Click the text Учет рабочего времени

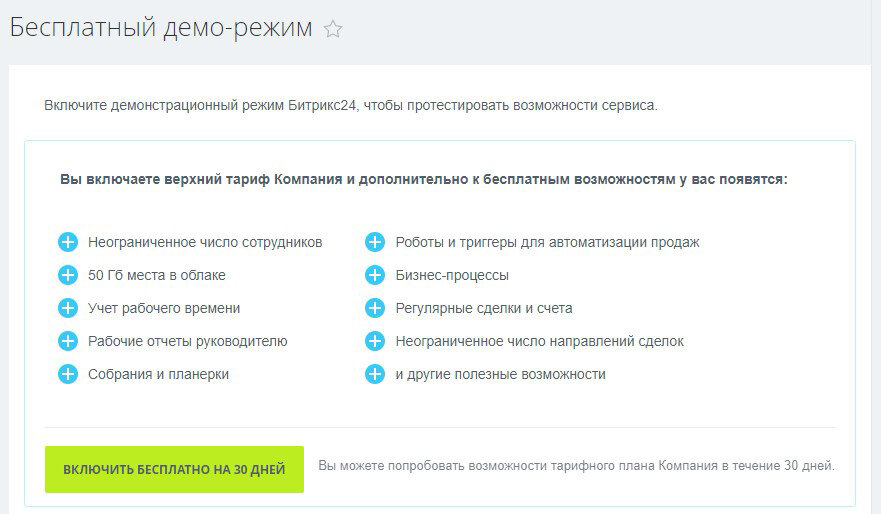pos(164,308)
